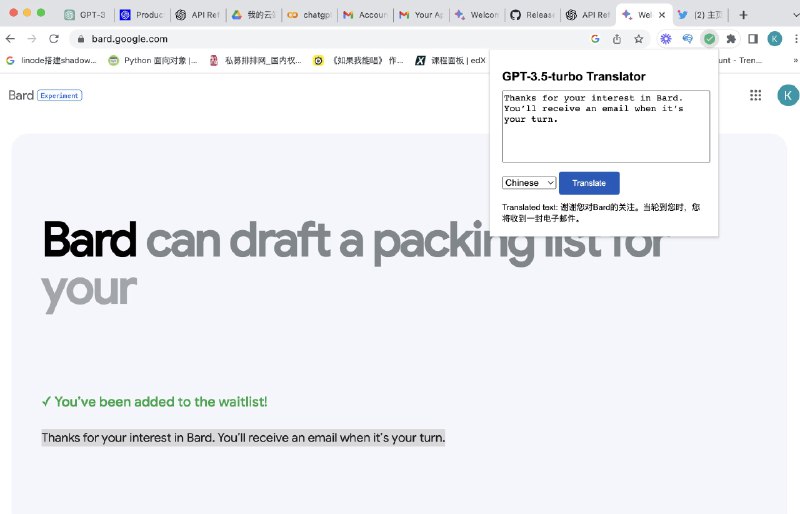The image size is (800, 514).
Task: Switch to the chatgpt tab
Action: point(309,15)
